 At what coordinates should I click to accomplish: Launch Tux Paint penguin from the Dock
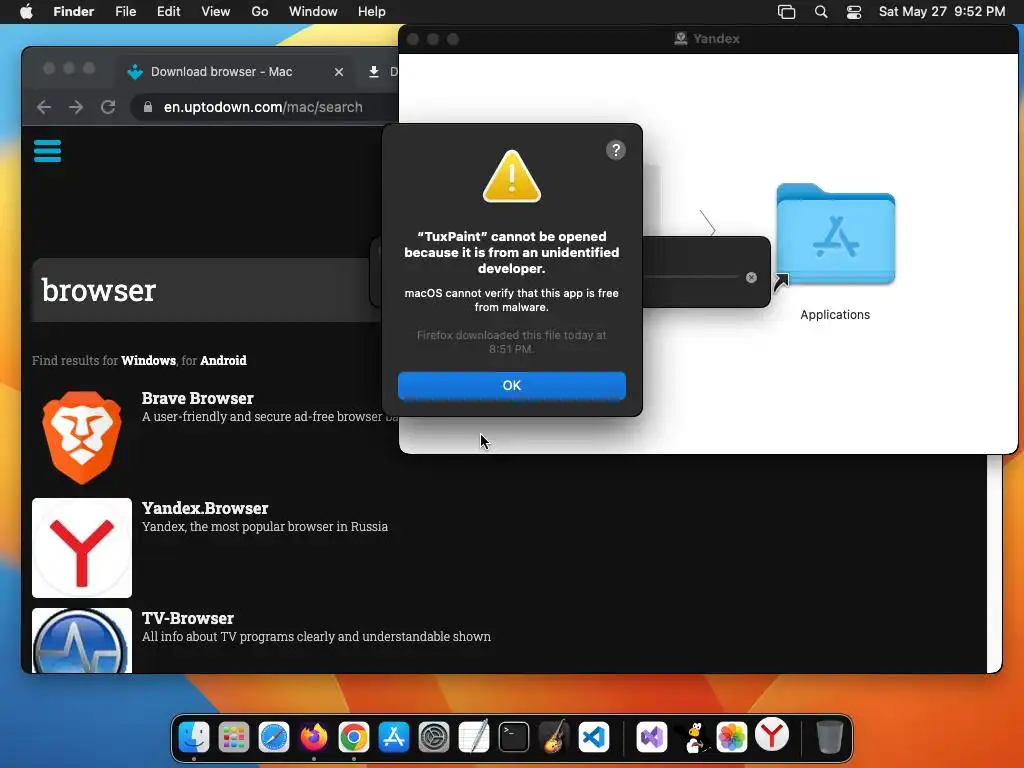694,737
